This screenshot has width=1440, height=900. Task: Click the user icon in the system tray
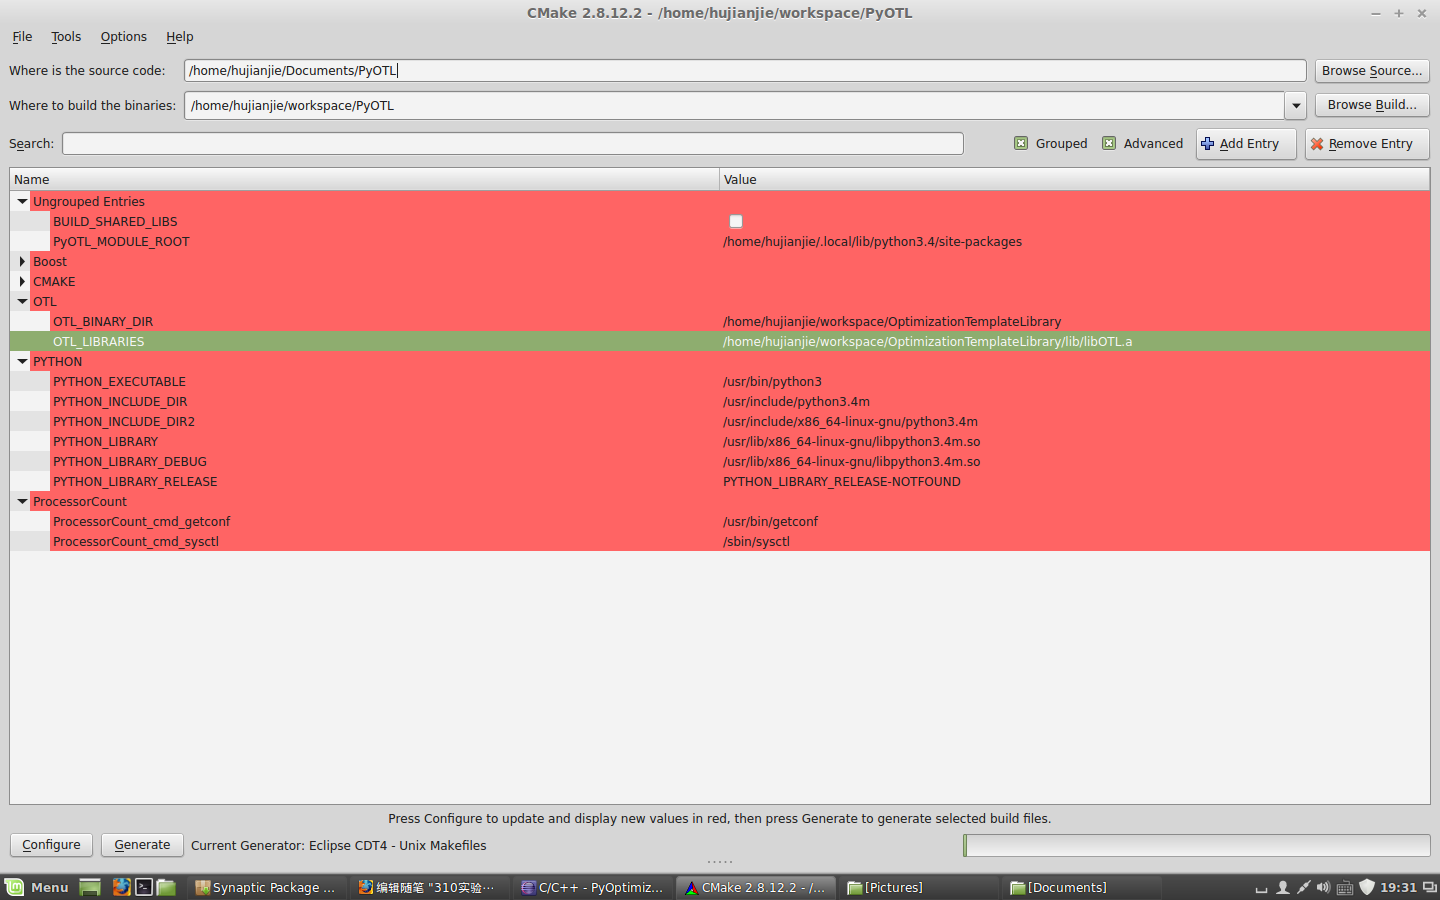[1282, 887]
